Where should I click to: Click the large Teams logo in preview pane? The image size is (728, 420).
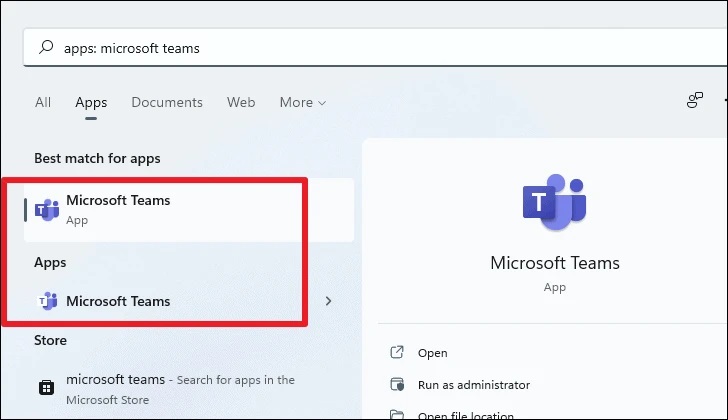[554, 202]
